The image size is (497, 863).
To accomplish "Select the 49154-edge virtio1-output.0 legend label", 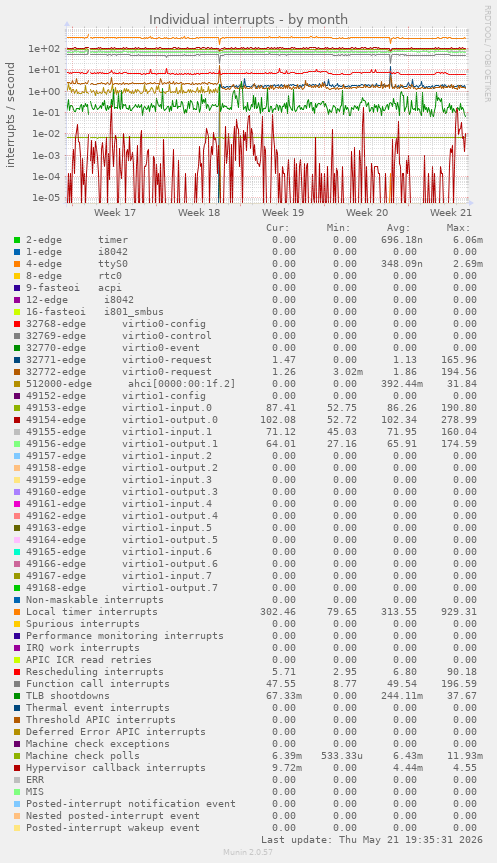I will (122, 420).
